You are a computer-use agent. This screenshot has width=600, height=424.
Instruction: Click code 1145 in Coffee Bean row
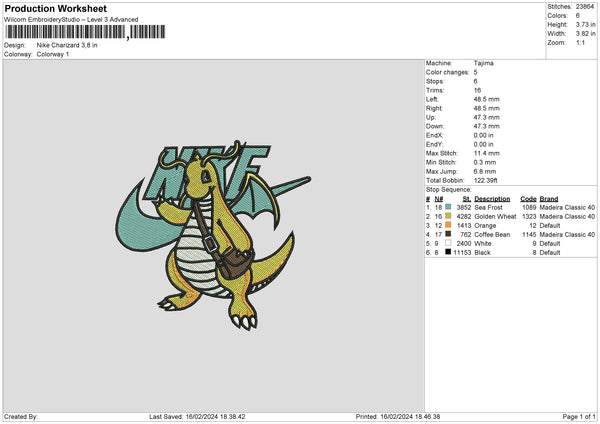[529, 235]
